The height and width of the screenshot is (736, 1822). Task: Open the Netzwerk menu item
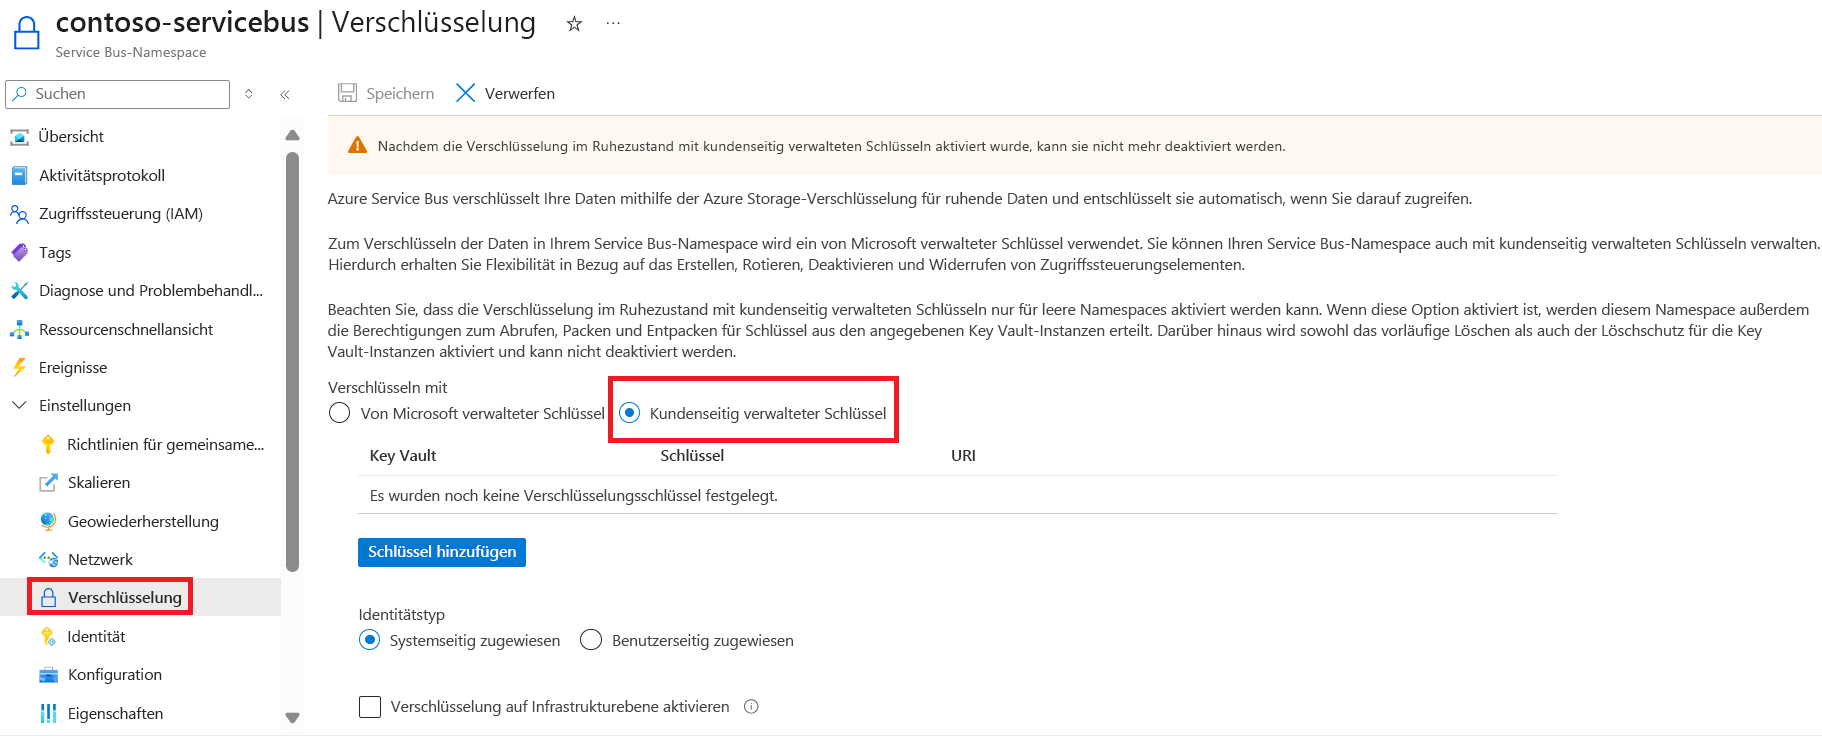click(x=100, y=559)
